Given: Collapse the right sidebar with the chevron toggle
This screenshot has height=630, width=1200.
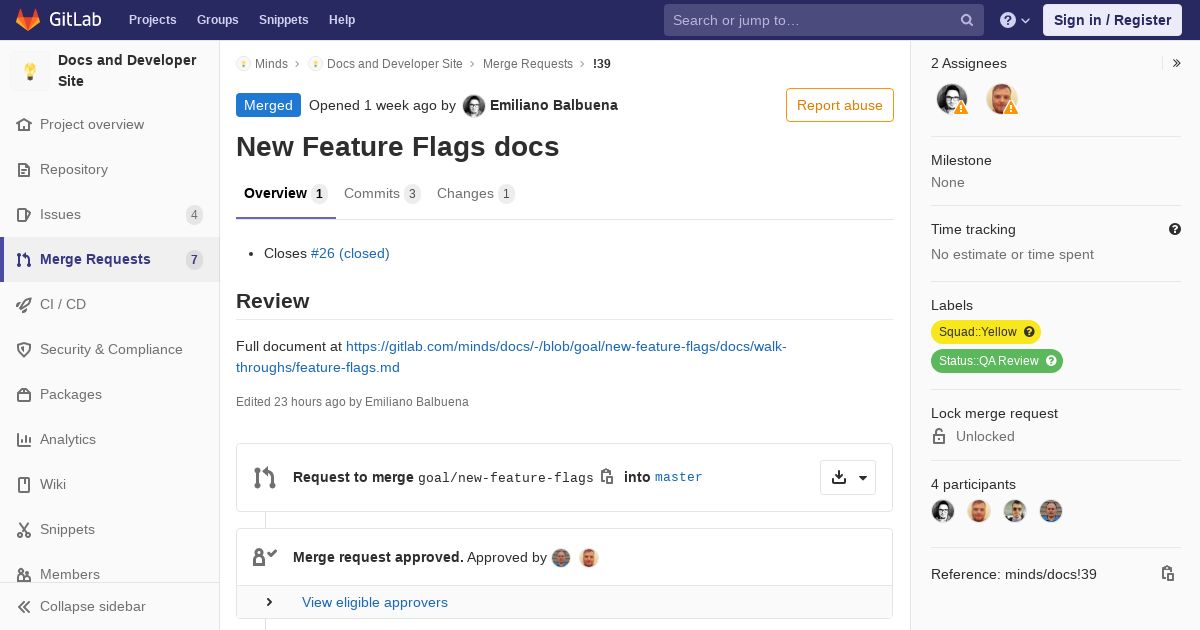Looking at the screenshot, I should 1176,63.
